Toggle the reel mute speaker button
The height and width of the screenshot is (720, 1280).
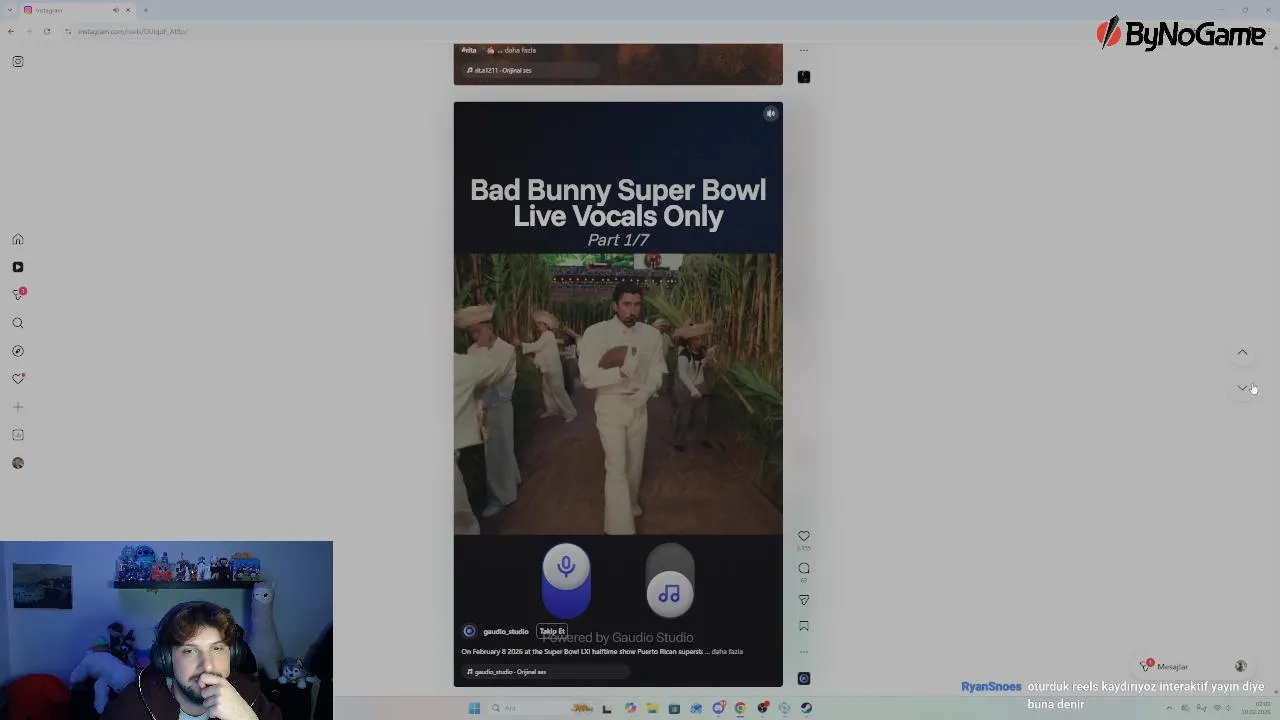(771, 114)
